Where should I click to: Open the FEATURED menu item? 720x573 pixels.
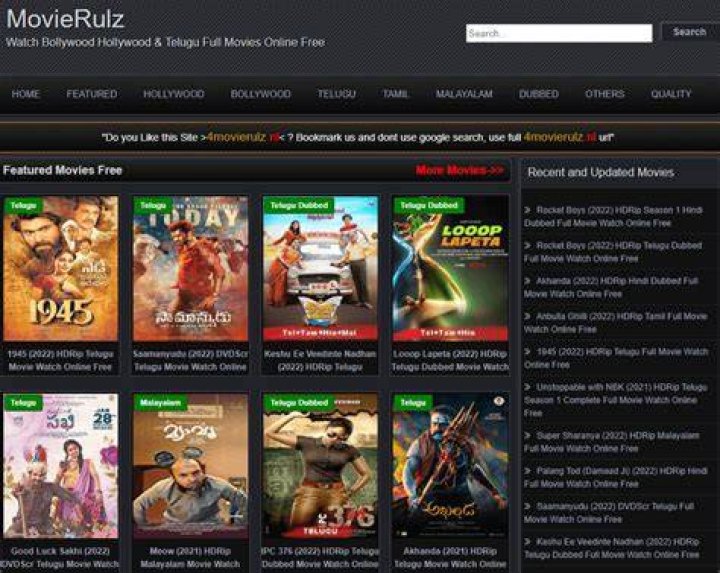point(92,94)
